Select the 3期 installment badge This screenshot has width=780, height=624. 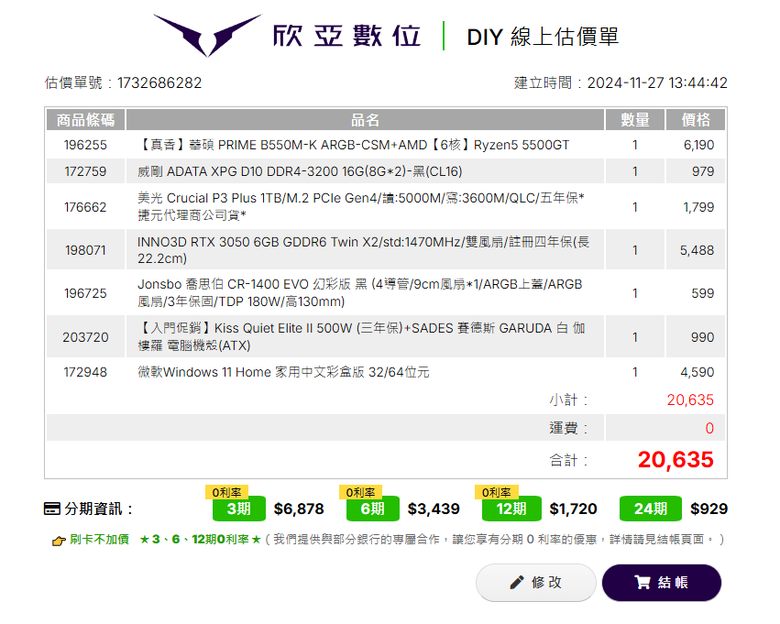pyautogui.click(x=239, y=509)
